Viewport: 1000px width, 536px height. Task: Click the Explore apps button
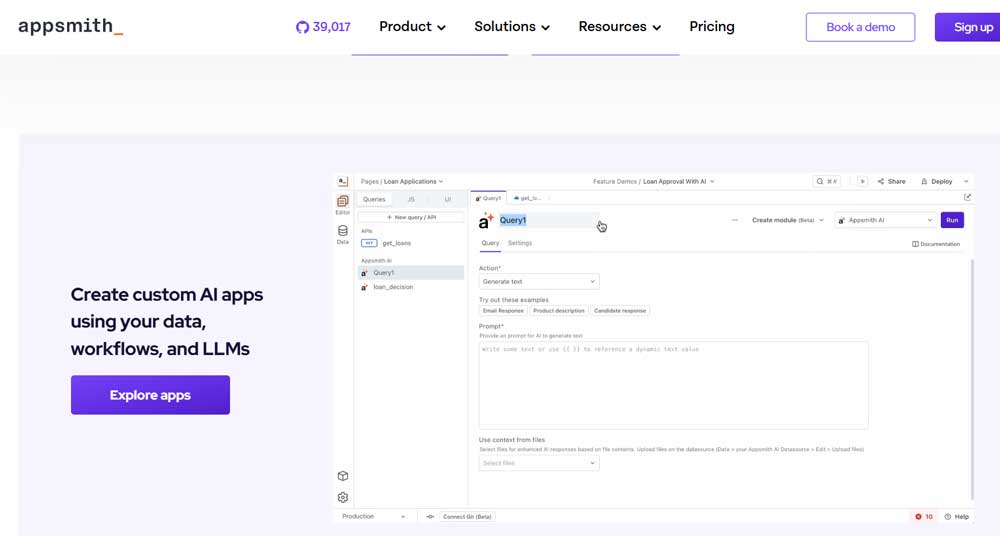150,395
